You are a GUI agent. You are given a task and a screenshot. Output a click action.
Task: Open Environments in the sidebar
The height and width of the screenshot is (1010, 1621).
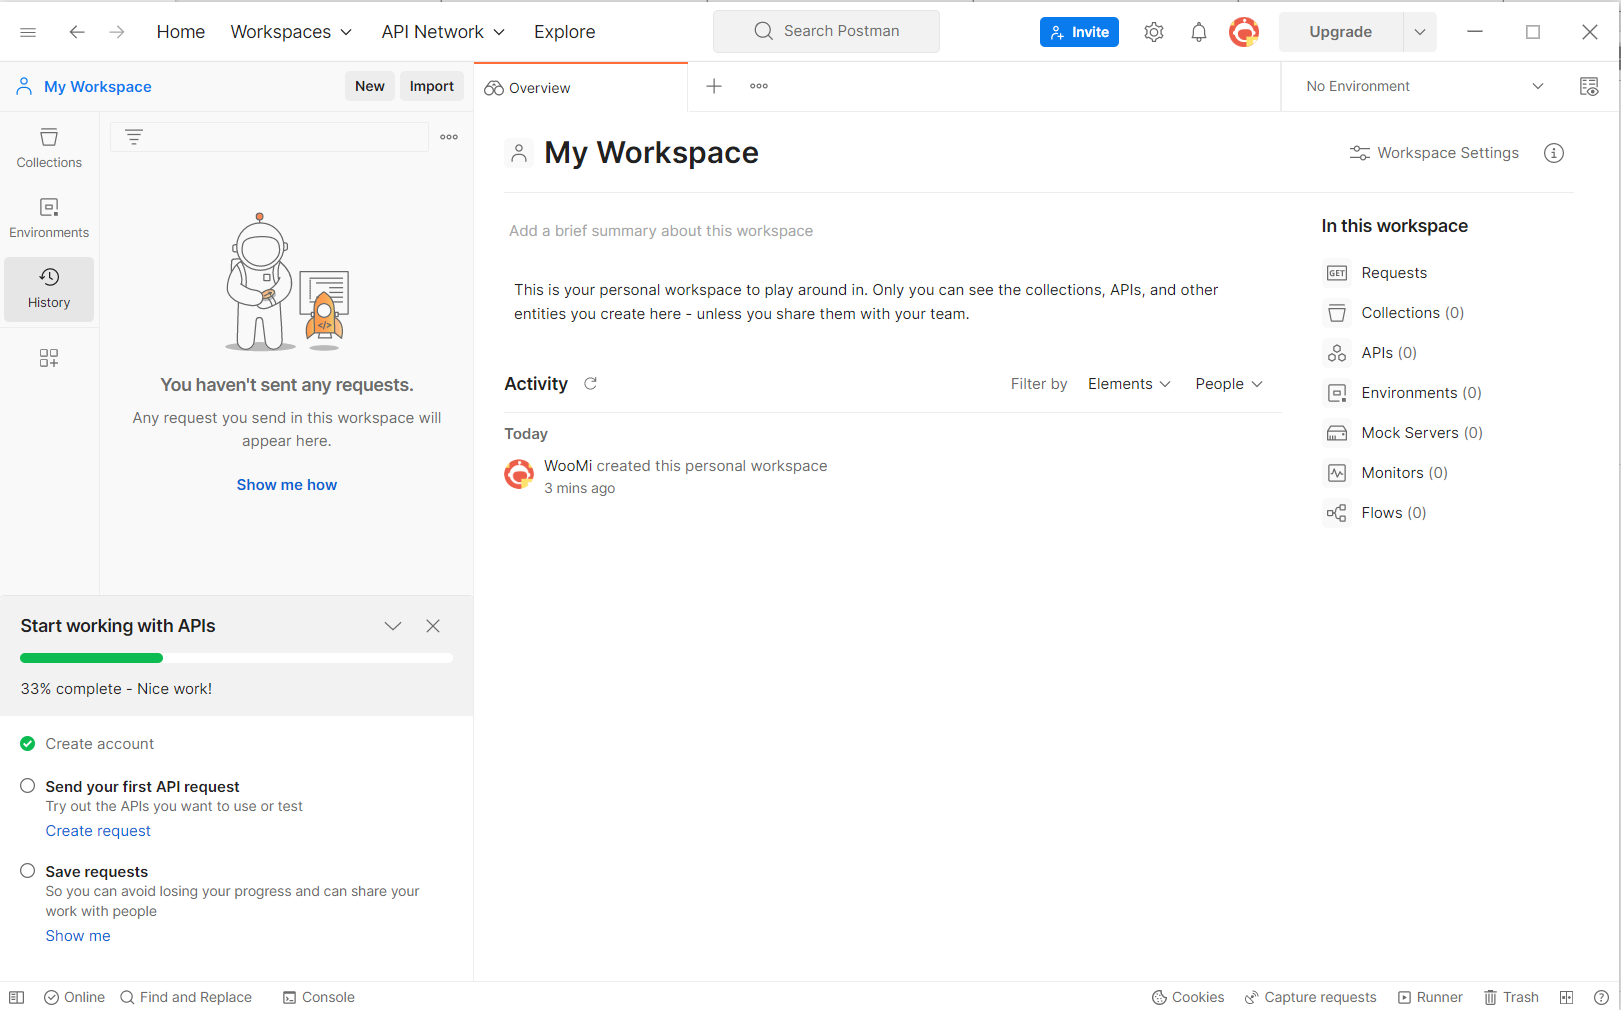(49, 218)
